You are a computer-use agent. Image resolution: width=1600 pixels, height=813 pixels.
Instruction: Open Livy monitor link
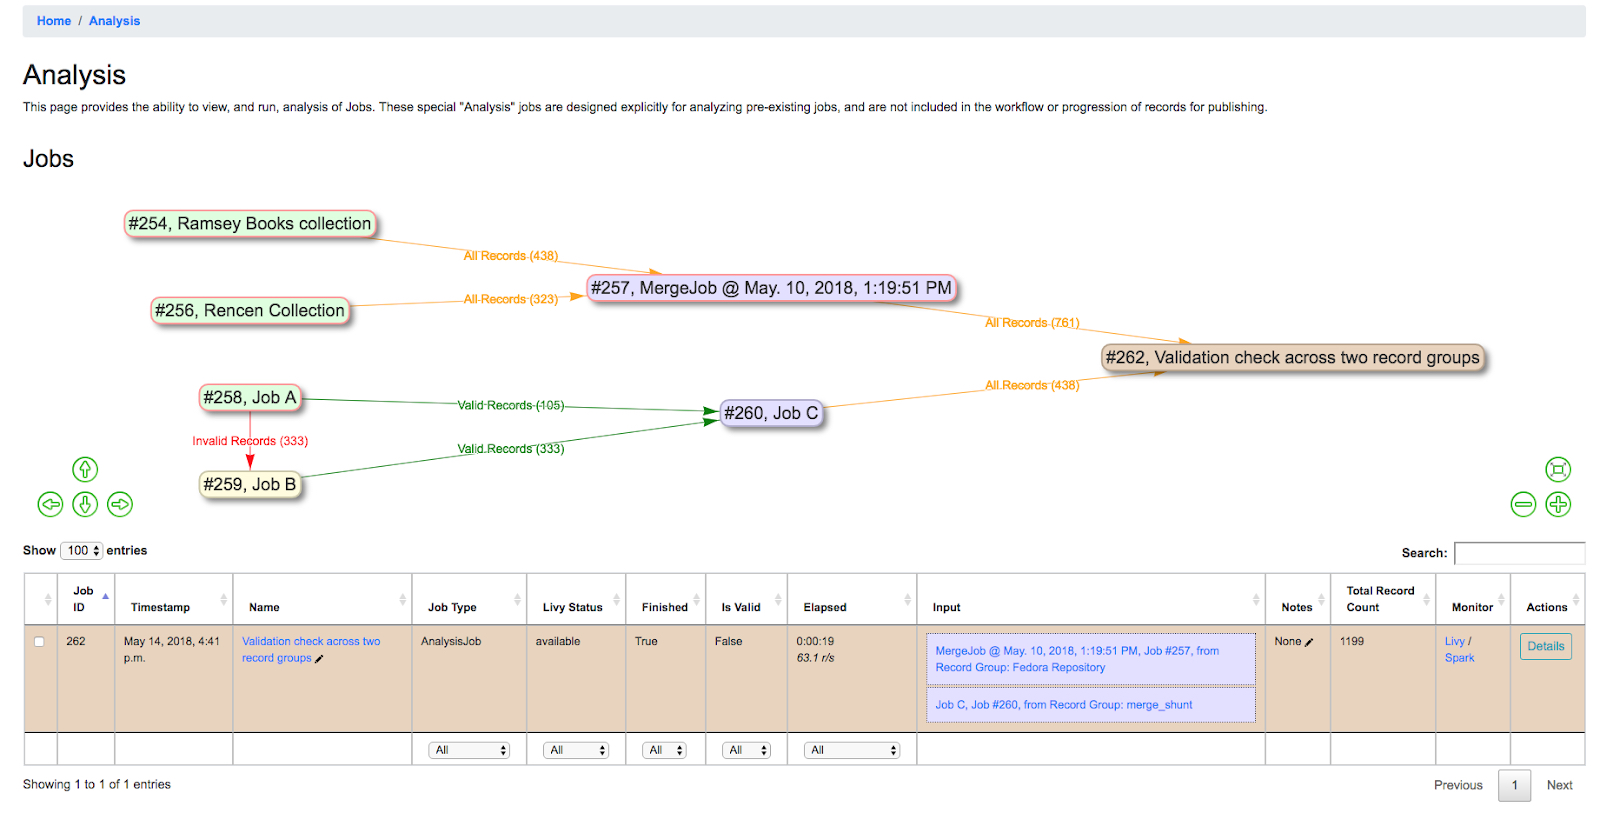click(1454, 642)
